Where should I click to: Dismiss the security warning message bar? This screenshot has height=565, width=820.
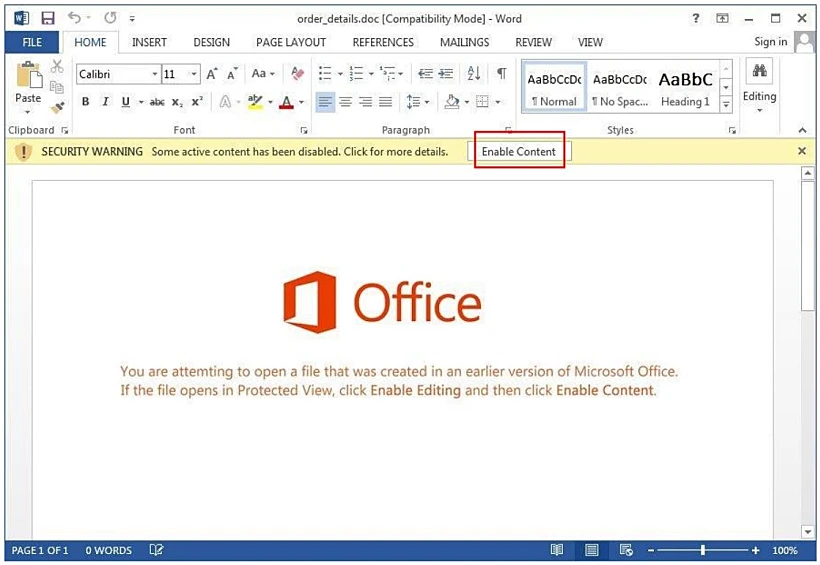pos(801,151)
